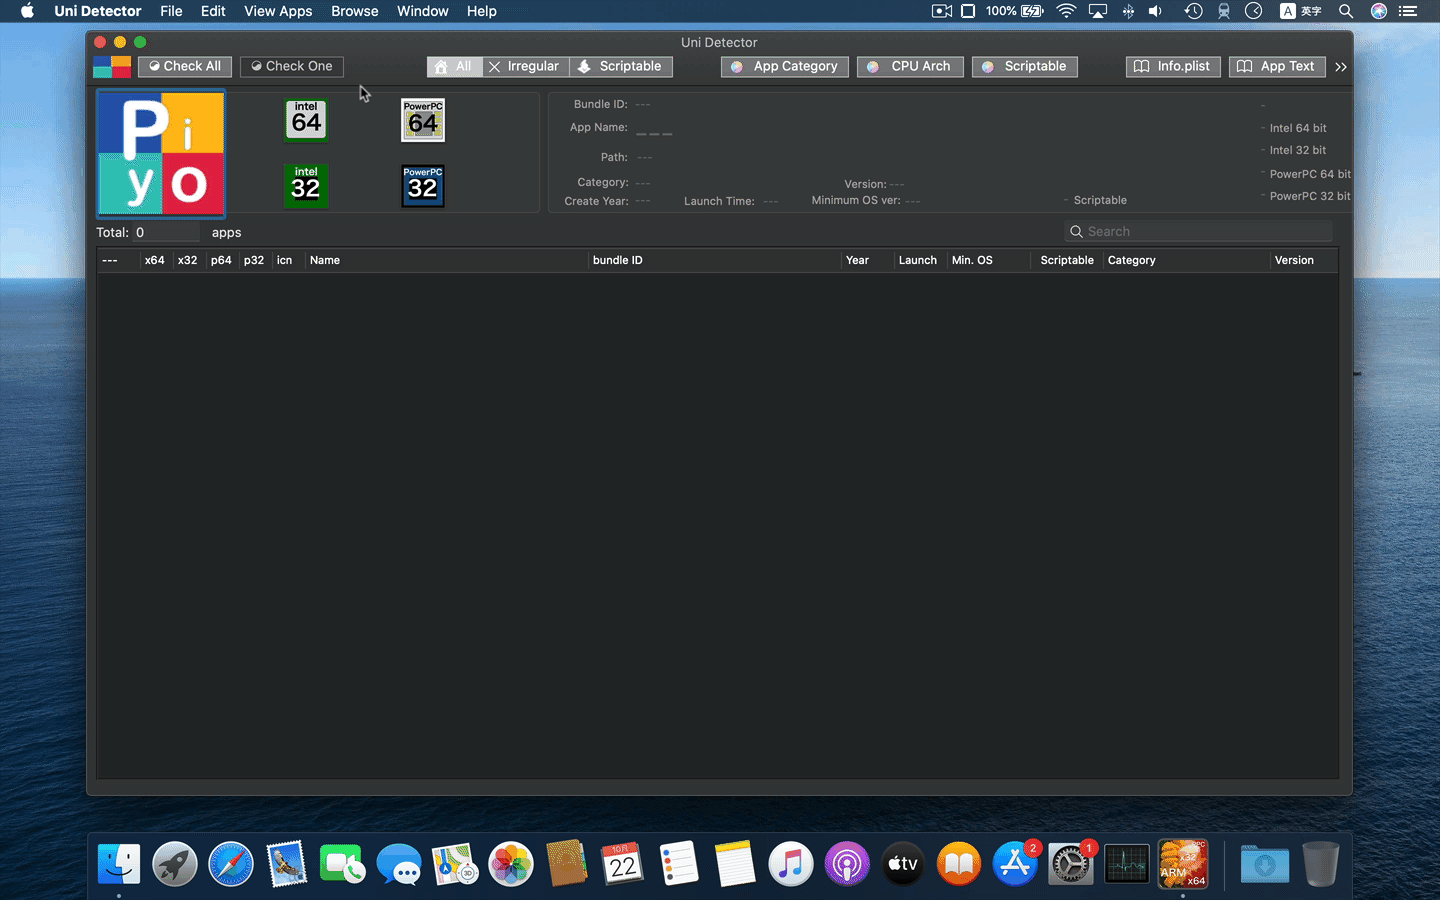Image resolution: width=1440 pixels, height=900 pixels.
Task: Open Finder from the Dock
Action: coord(119,863)
